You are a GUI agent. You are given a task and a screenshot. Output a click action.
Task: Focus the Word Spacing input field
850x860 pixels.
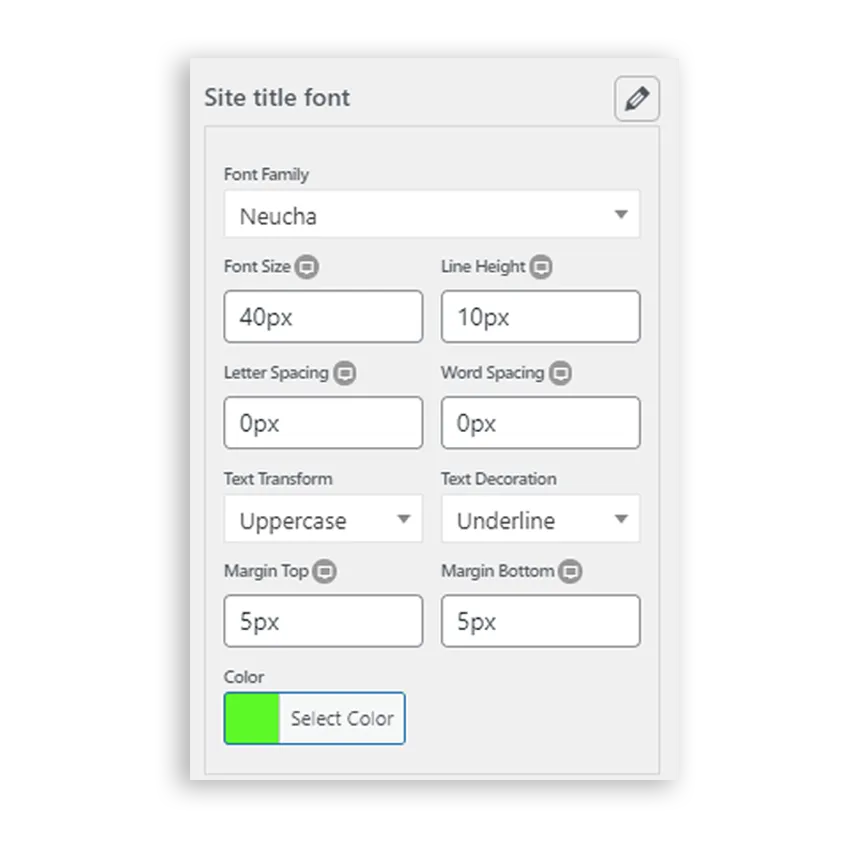(x=541, y=423)
